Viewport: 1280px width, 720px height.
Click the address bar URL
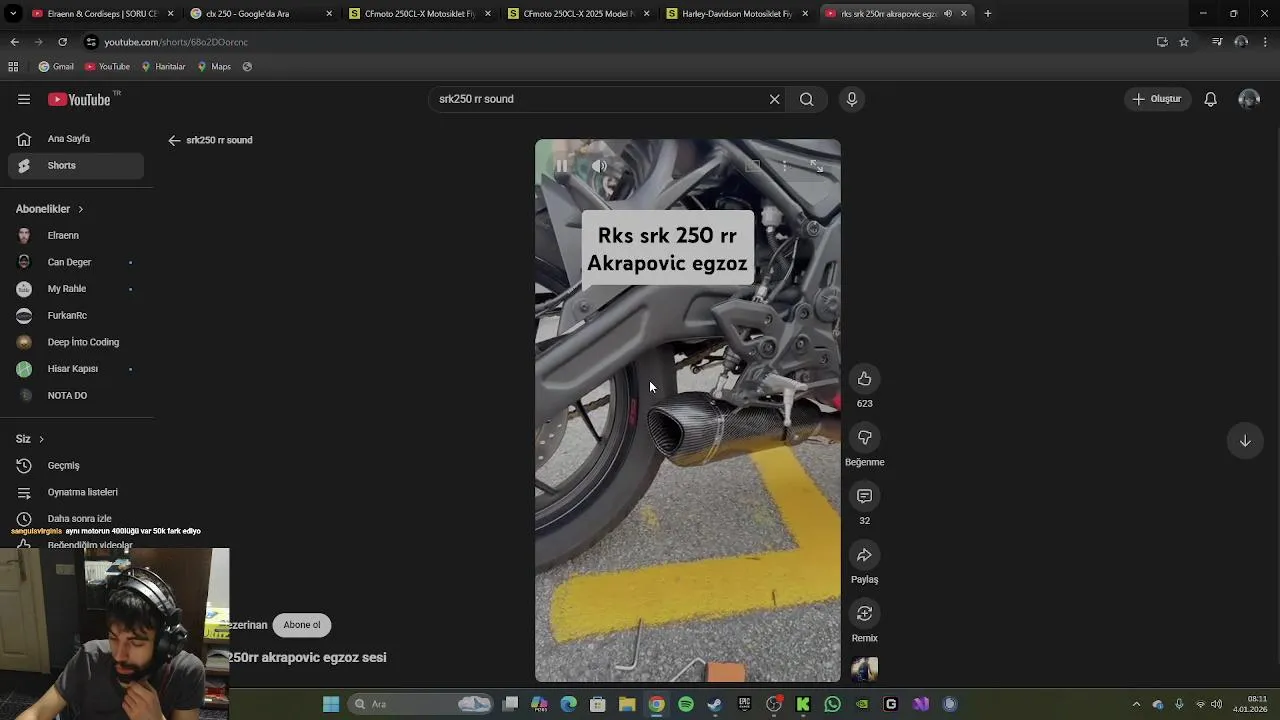tap(176, 42)
